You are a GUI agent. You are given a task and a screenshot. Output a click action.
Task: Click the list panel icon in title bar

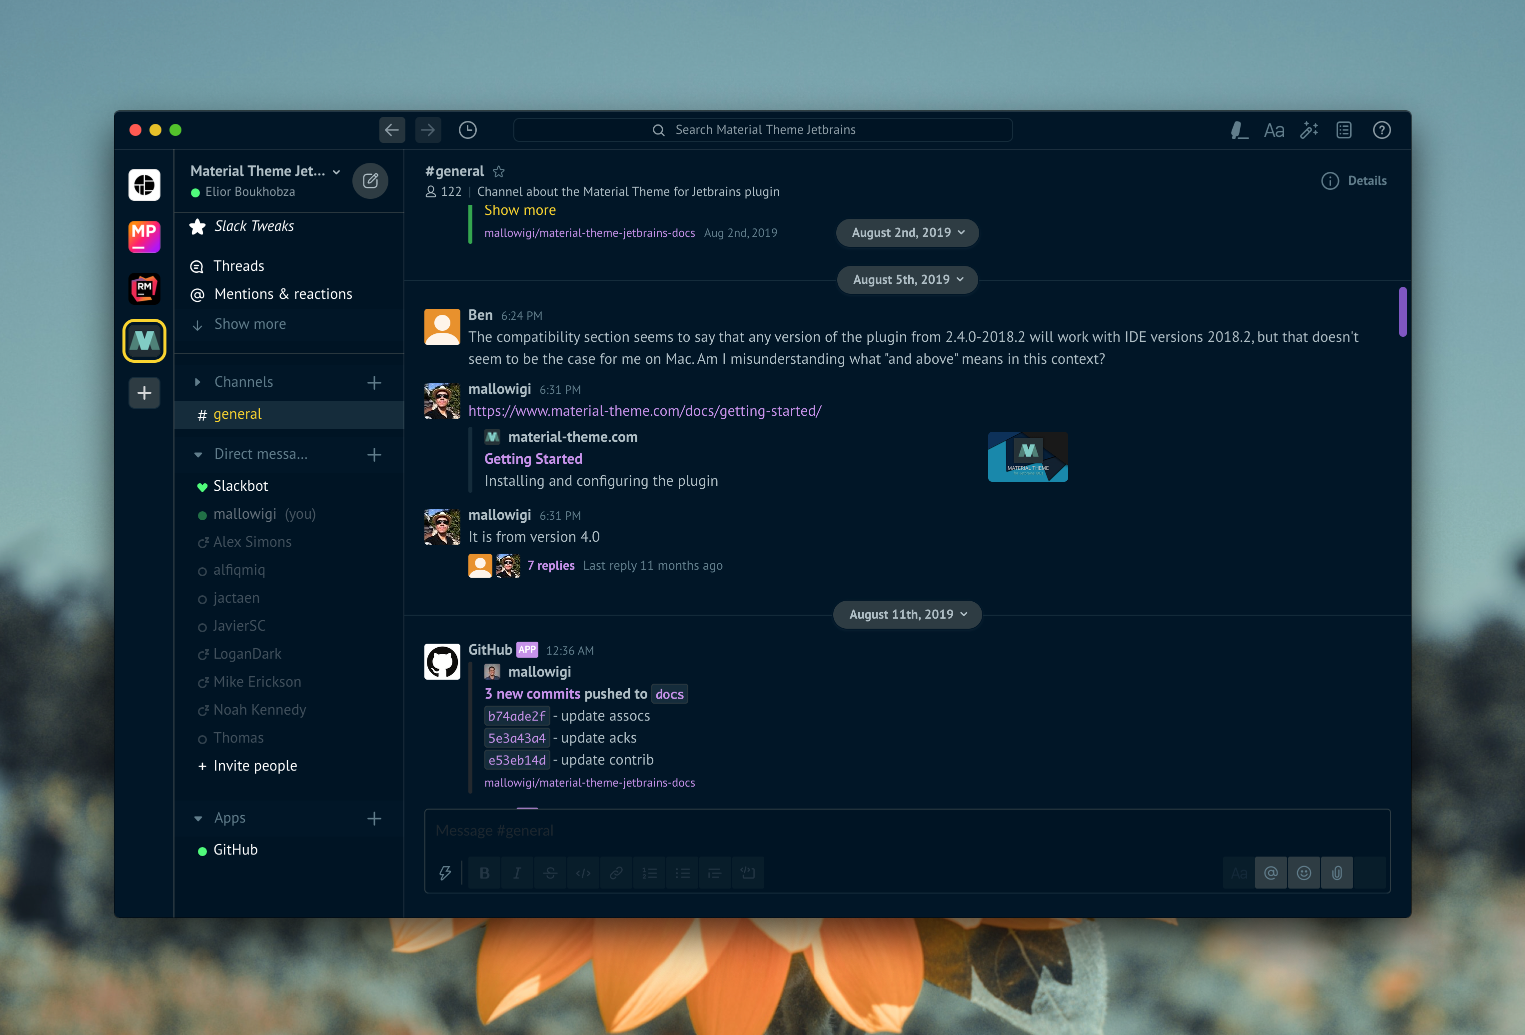click(x=1344, y=130)
